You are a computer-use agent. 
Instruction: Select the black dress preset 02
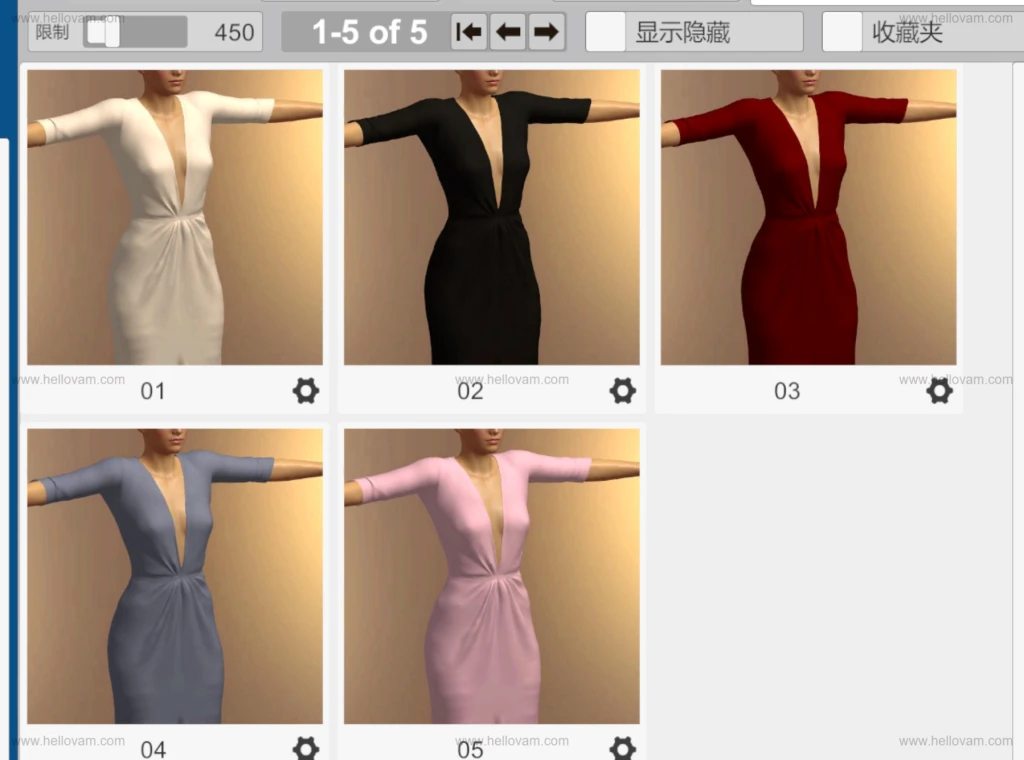[x=491, y=215]
